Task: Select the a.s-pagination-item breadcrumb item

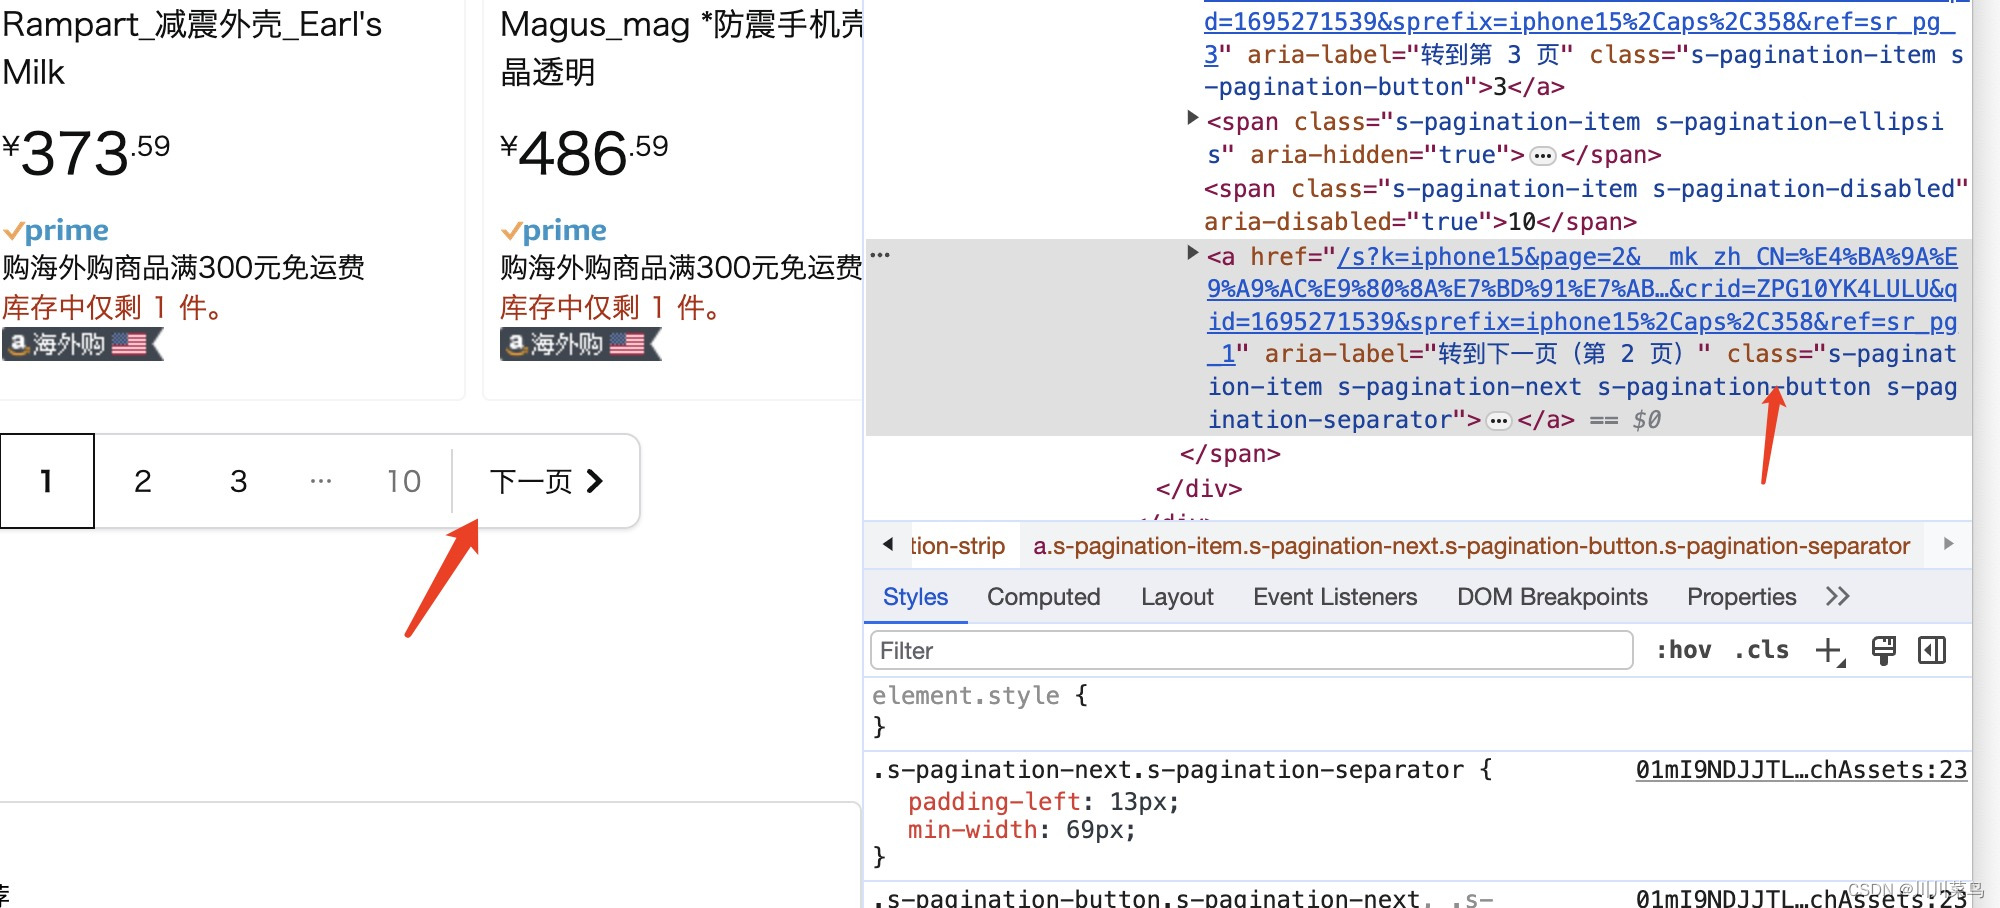Action: tap(1471, 546)
